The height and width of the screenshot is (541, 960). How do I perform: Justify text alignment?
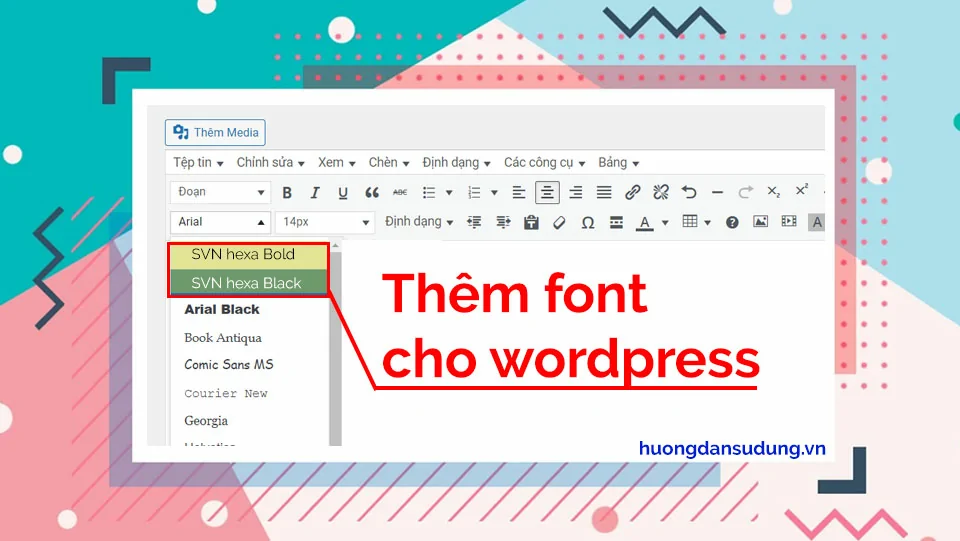pos(604,193)
